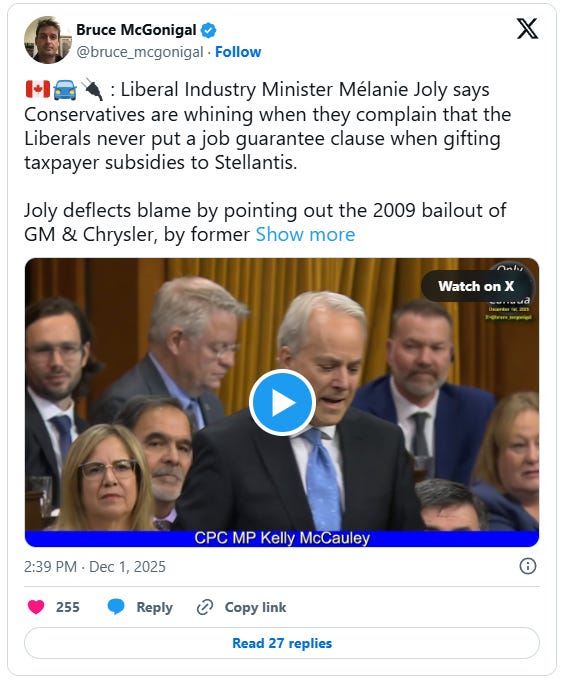Expand tweet text with Show more
Image resolution: width=565 pixels, height=681 pixels.
[305, 235]
